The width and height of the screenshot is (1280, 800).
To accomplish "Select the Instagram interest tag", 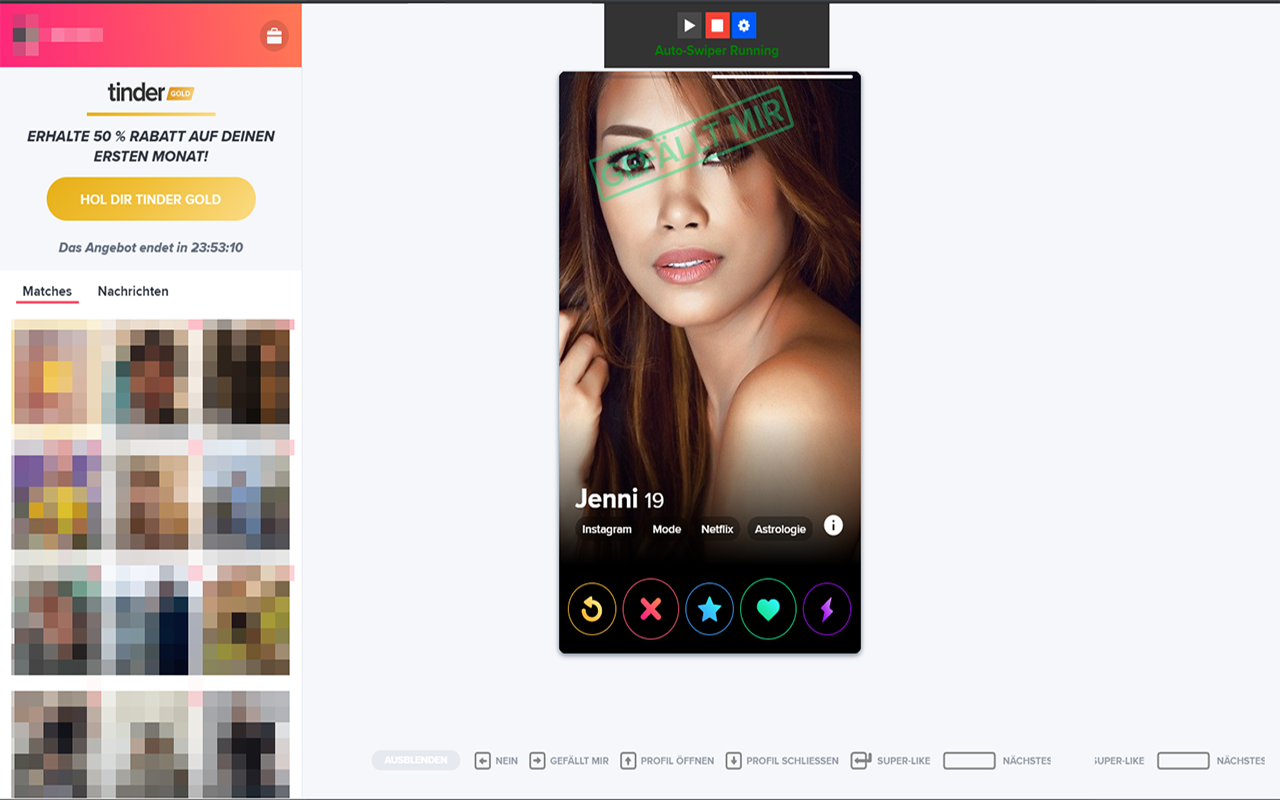I will tap(607, 529).
